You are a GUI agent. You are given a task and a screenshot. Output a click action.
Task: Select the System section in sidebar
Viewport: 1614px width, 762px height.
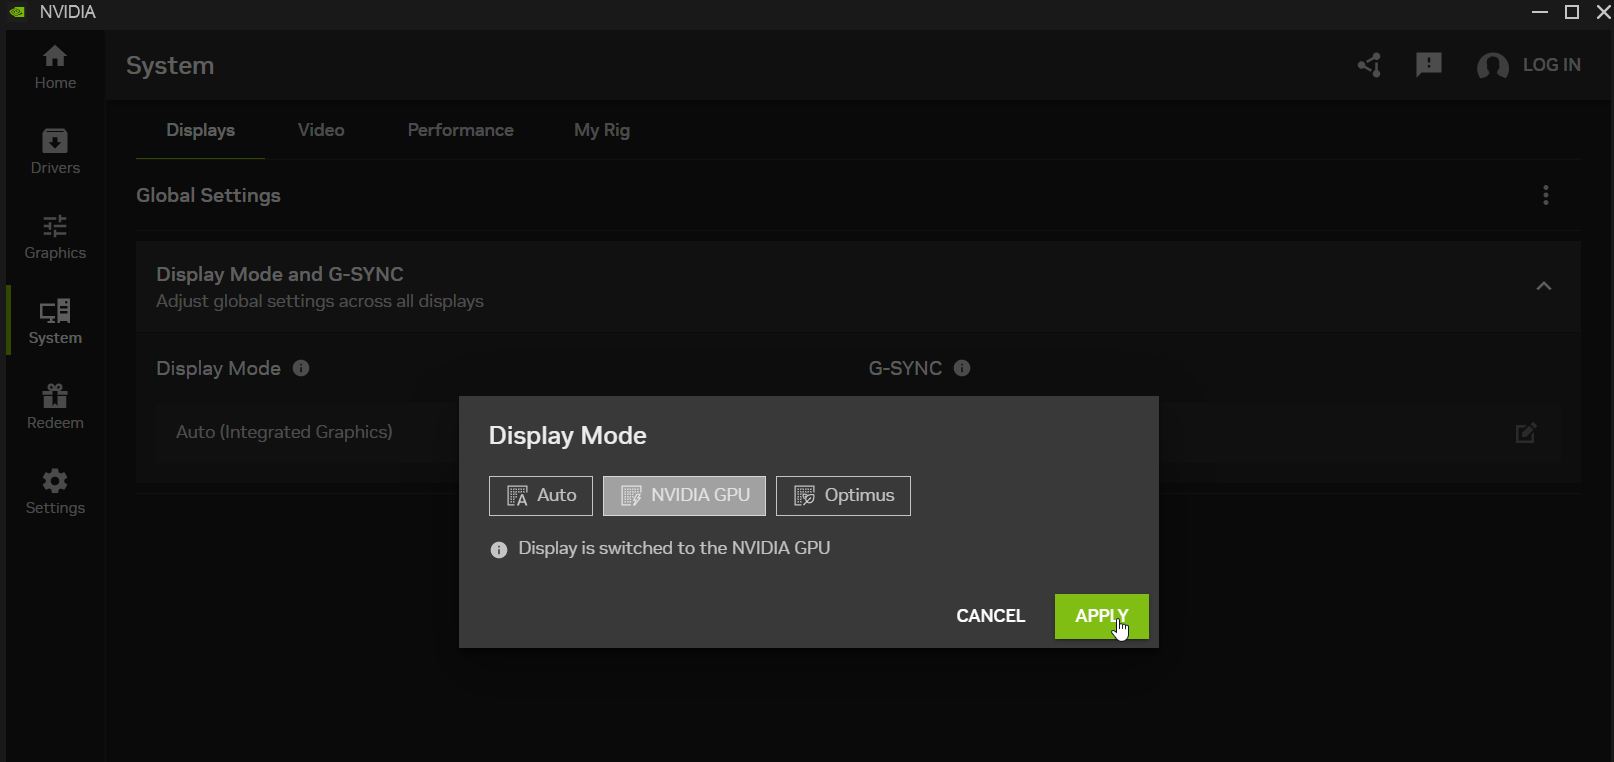(55, 322)
